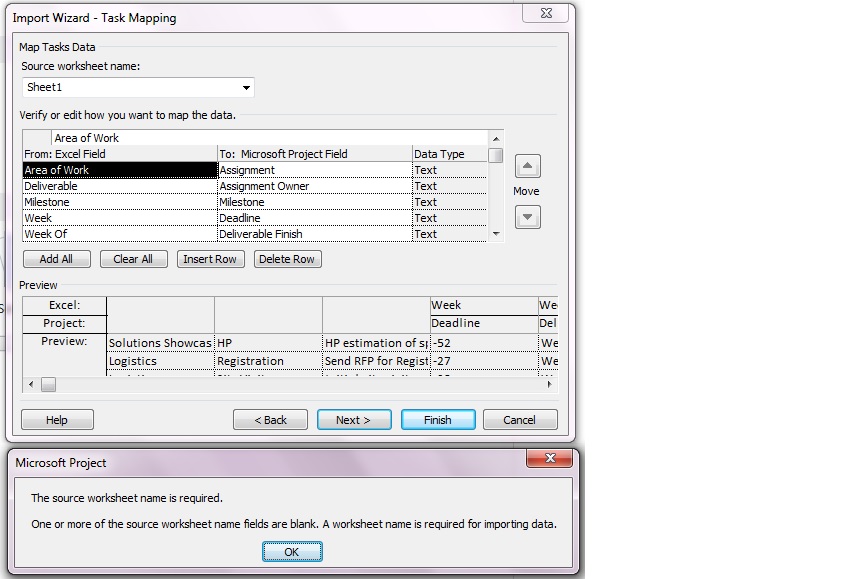Click the Add All button

[57, 259]
